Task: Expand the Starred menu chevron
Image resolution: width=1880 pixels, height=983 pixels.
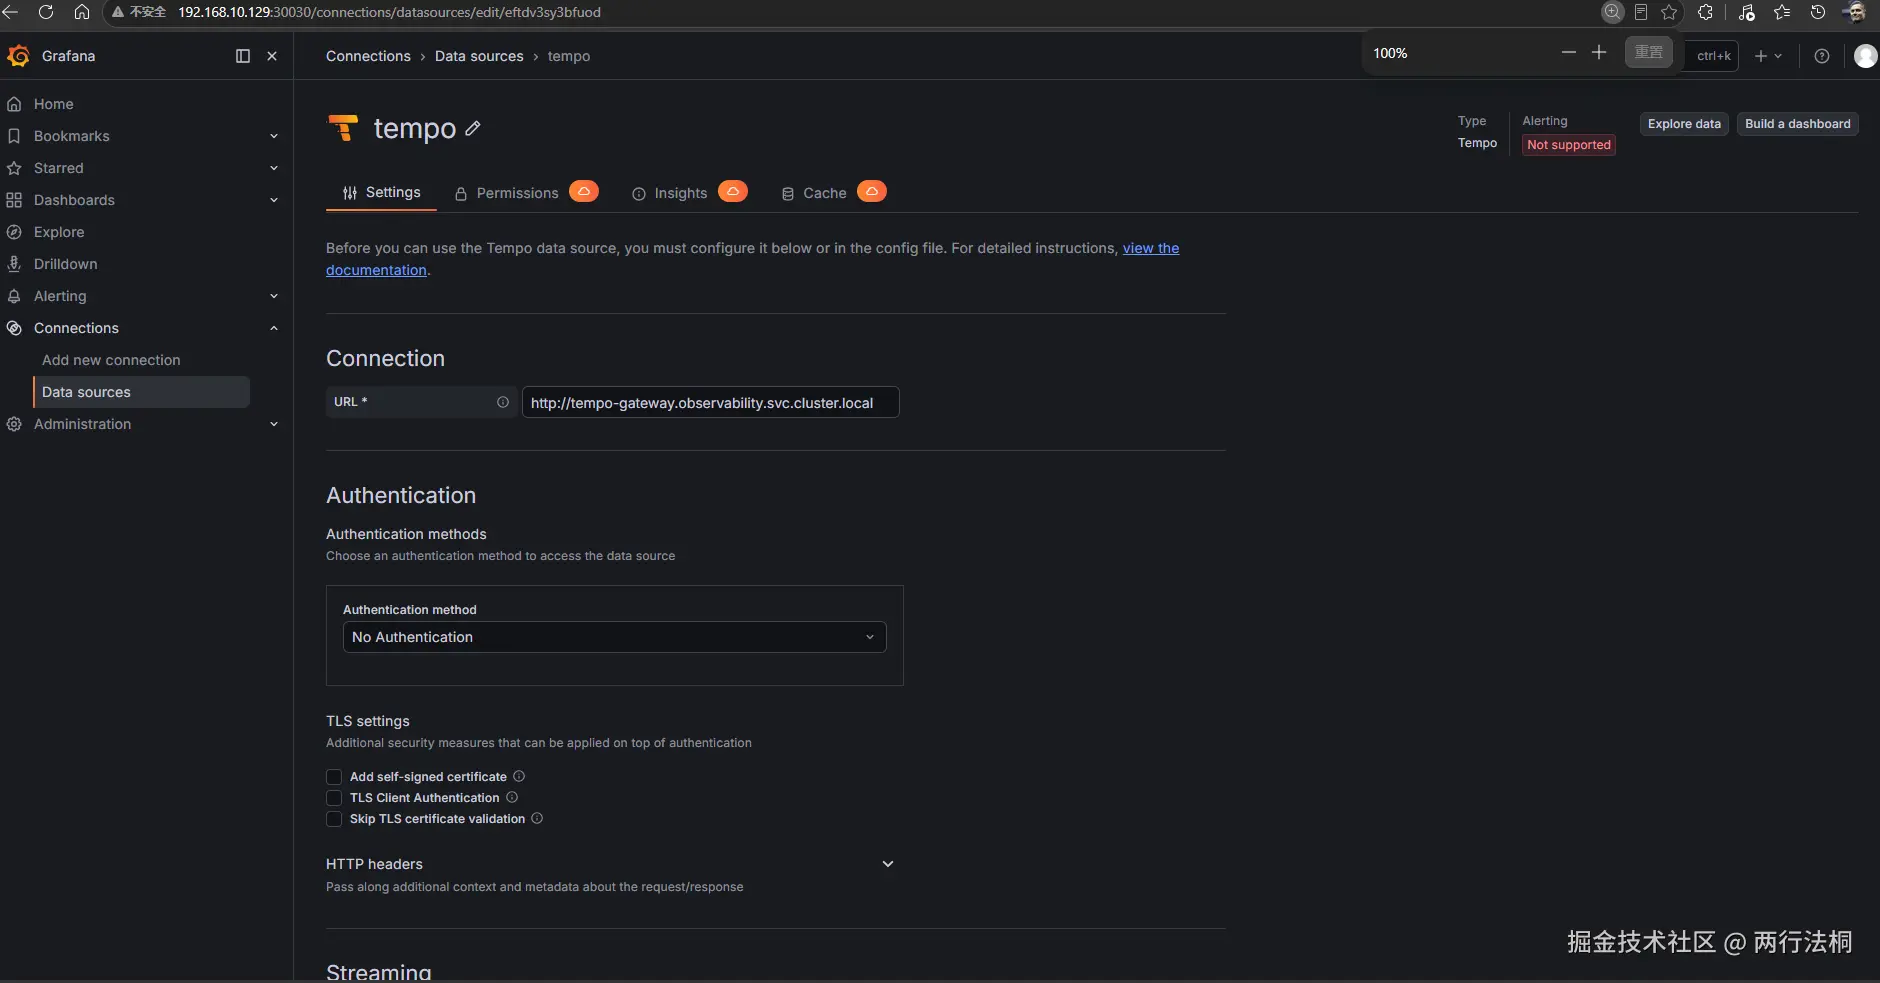Action: coord(274,168)
